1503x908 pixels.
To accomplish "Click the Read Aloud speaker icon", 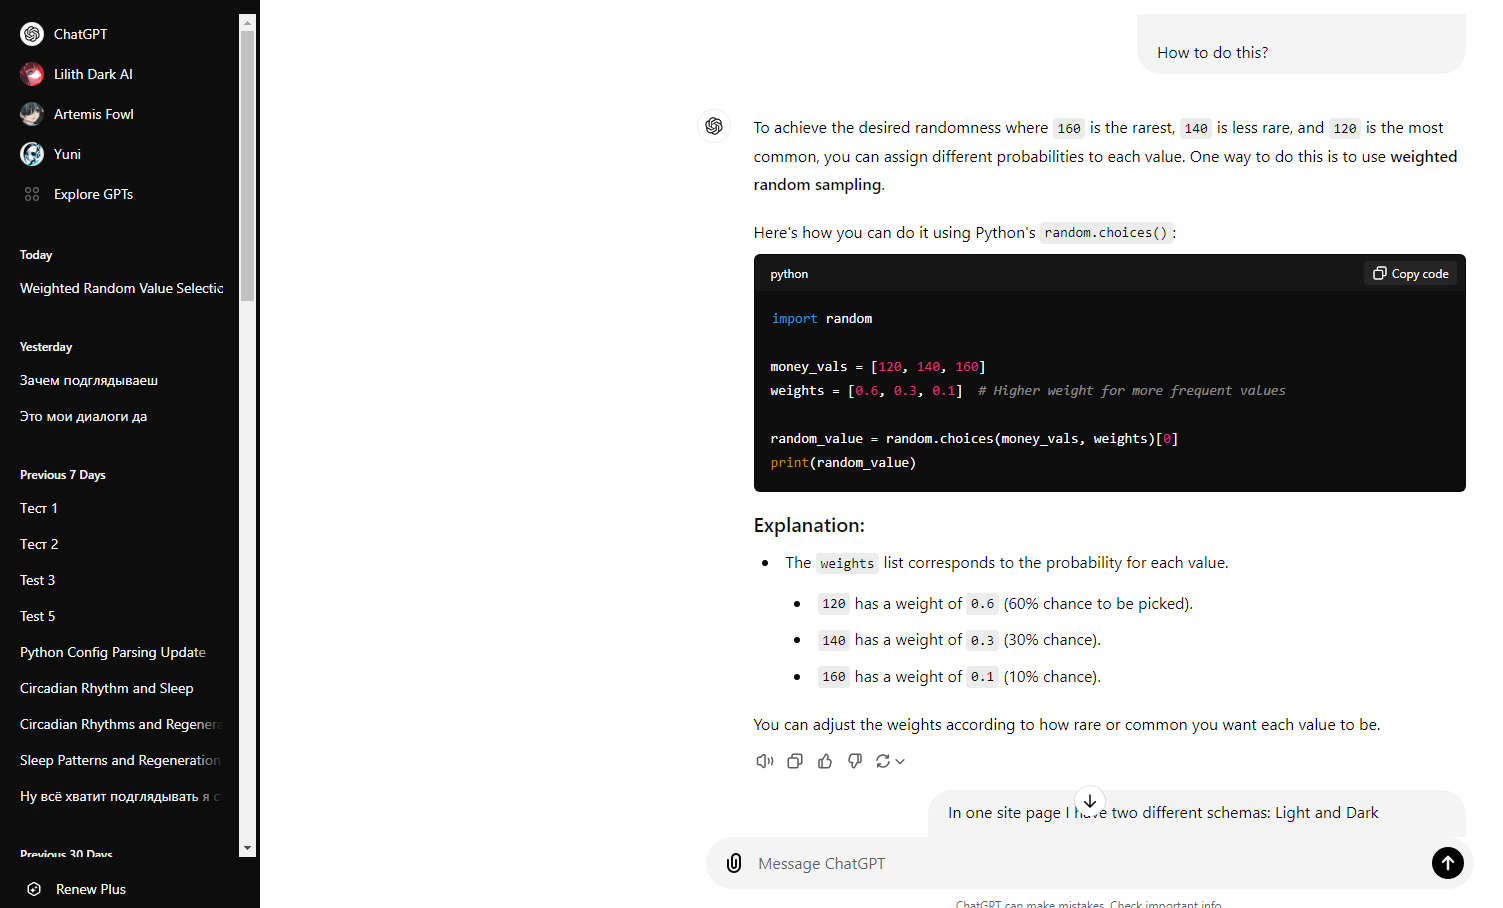I will coord(764,761).
